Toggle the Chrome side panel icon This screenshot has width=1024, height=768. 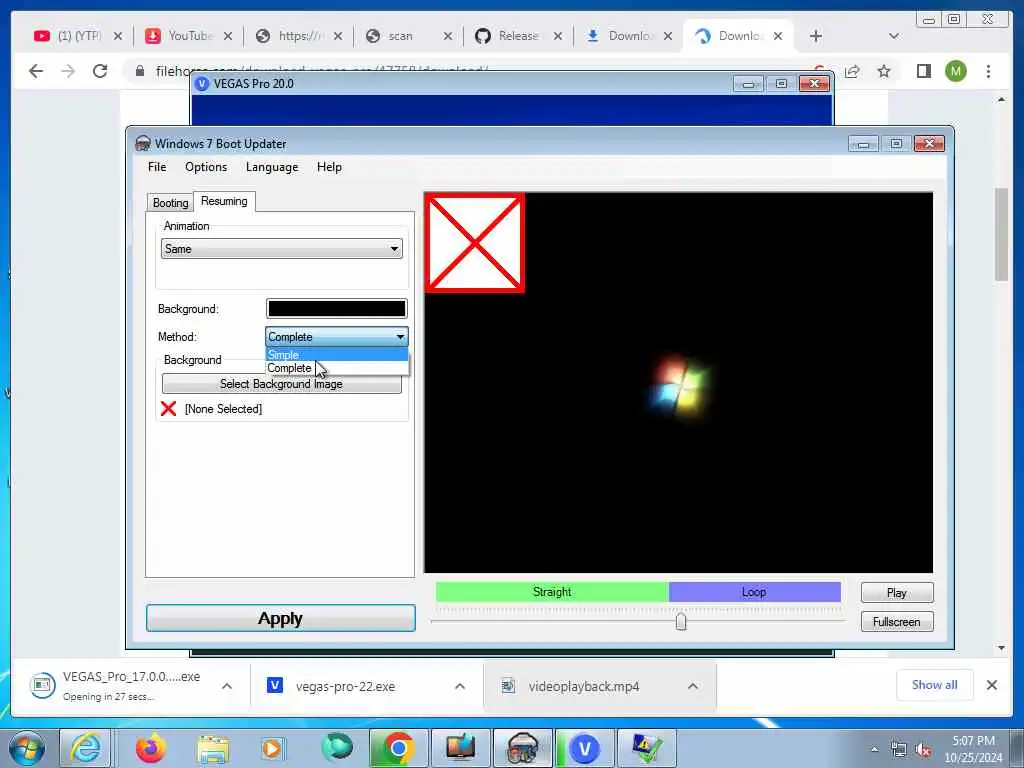pos(923,71)
